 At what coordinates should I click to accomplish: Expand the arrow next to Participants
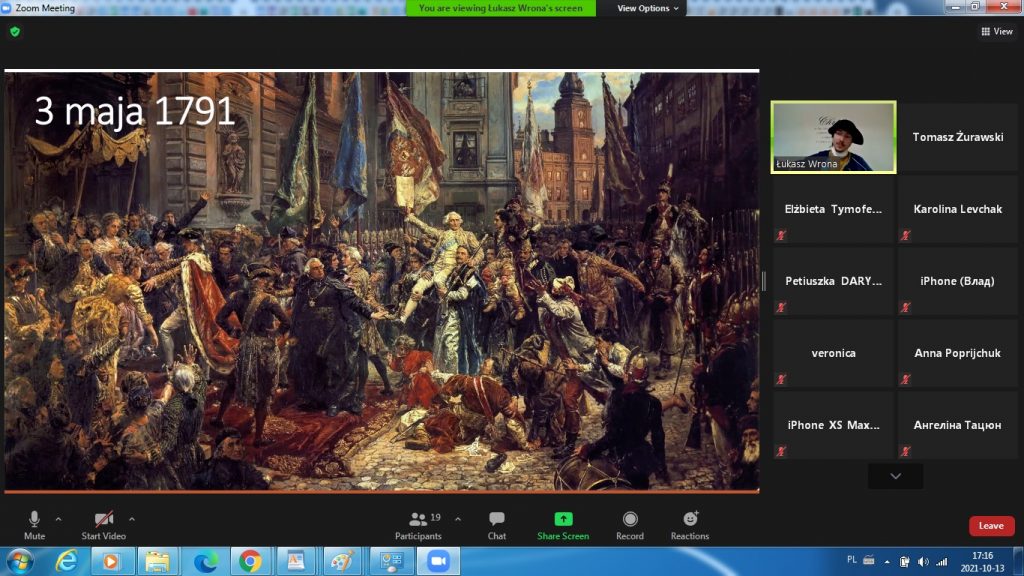click(x=458, y=519)
